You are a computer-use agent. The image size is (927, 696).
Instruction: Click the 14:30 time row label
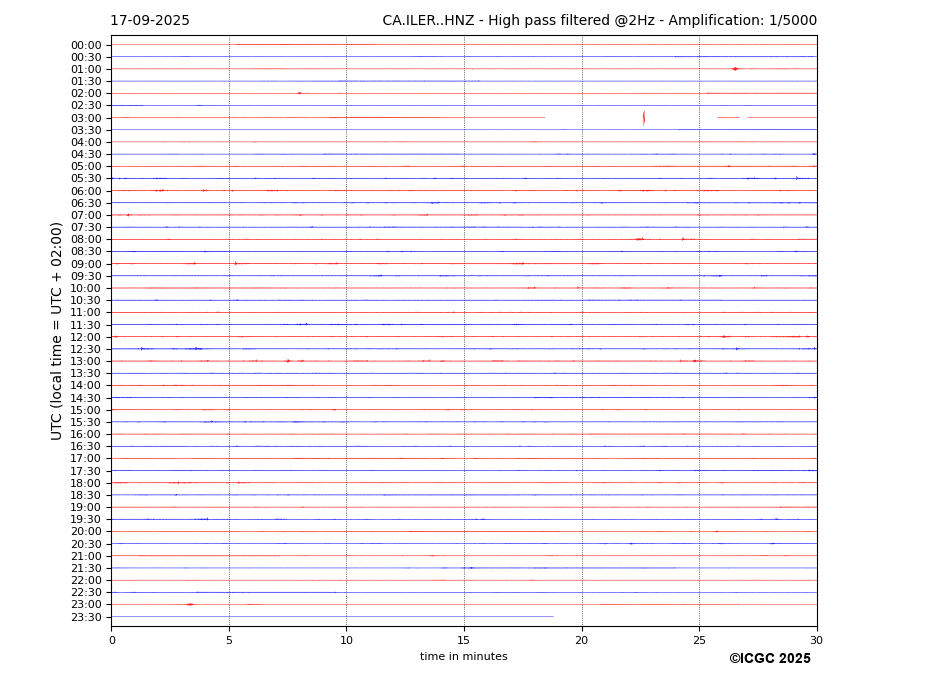pos(86,398)
